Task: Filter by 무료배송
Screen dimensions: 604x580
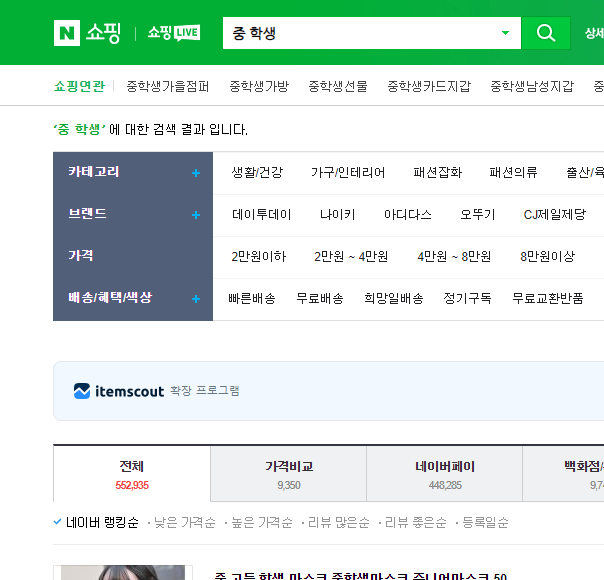Action: 320,298
